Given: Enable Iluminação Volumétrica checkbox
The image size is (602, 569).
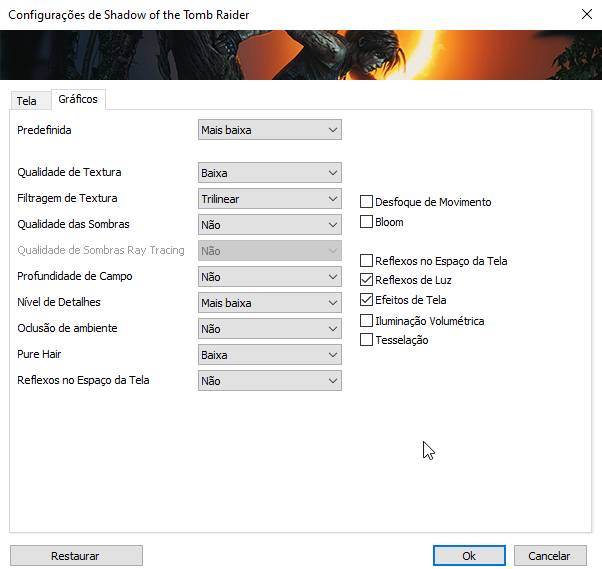Looking at the screenshot, I should (x=367, y=320).
